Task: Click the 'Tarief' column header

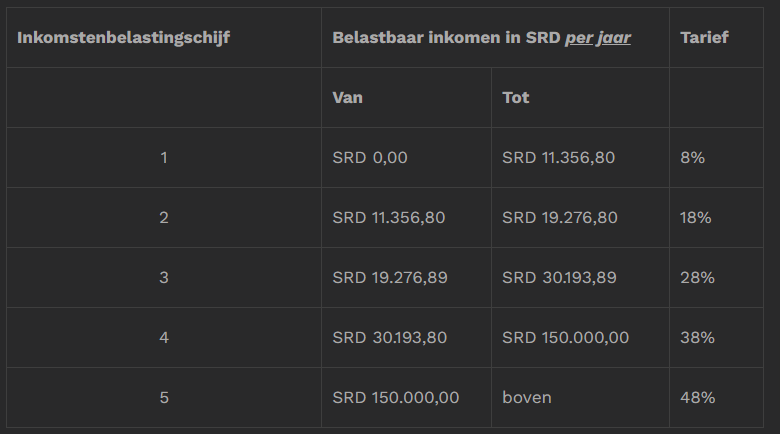Action: tap(704, 38)
